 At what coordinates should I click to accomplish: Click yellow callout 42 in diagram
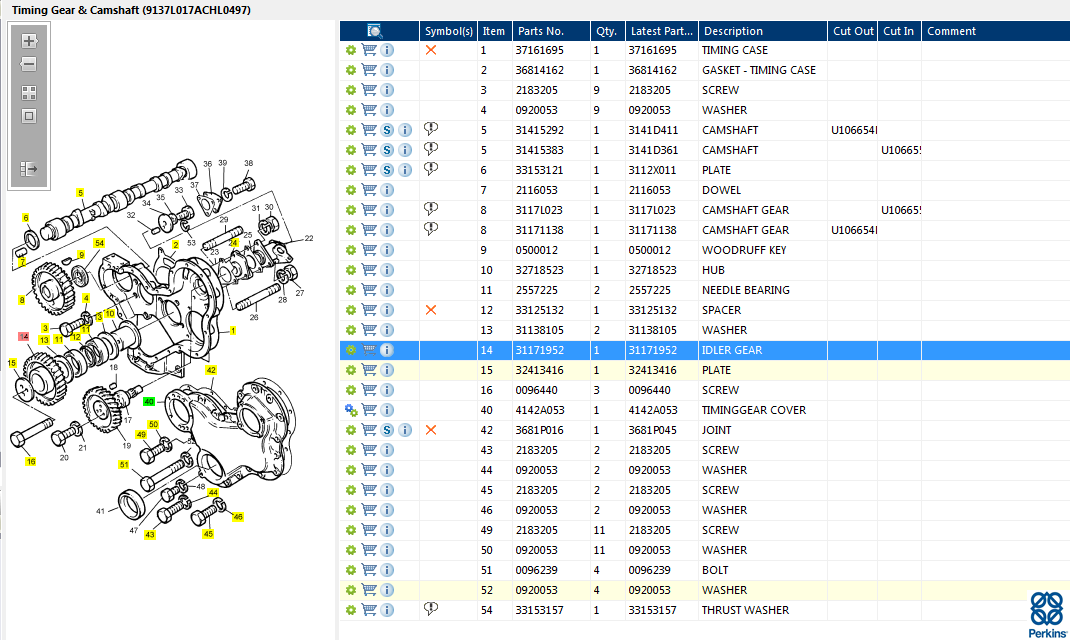[x=211, y=370]
